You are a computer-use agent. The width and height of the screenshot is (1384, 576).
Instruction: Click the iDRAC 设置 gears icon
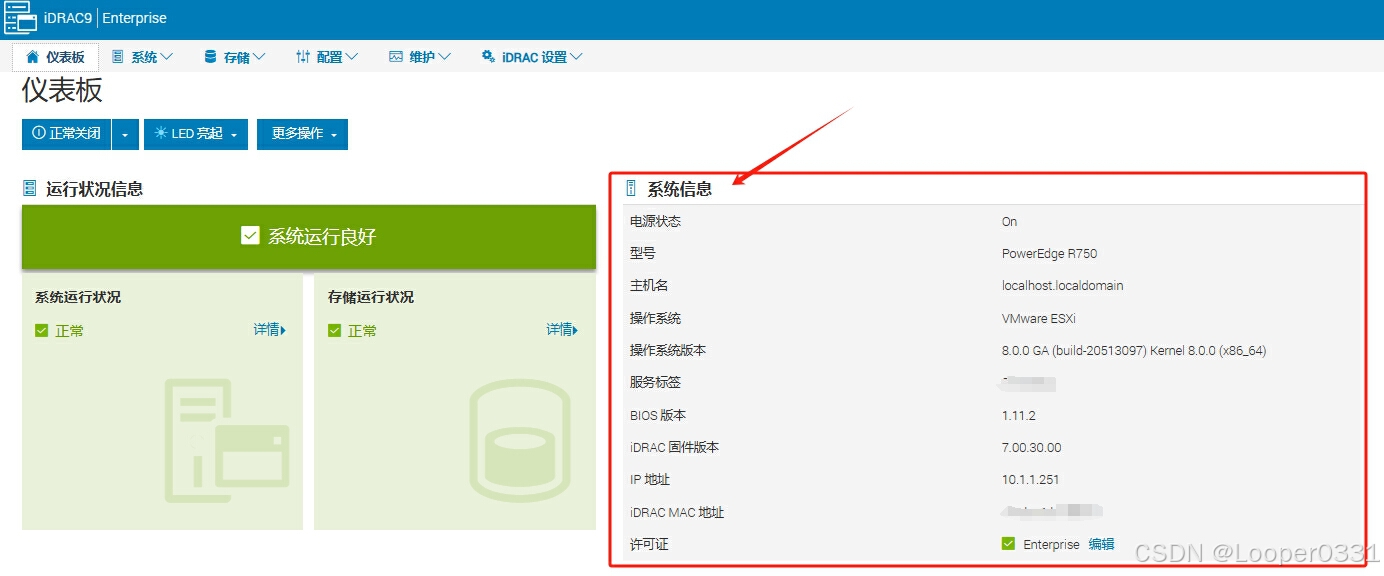click(488, 57)
